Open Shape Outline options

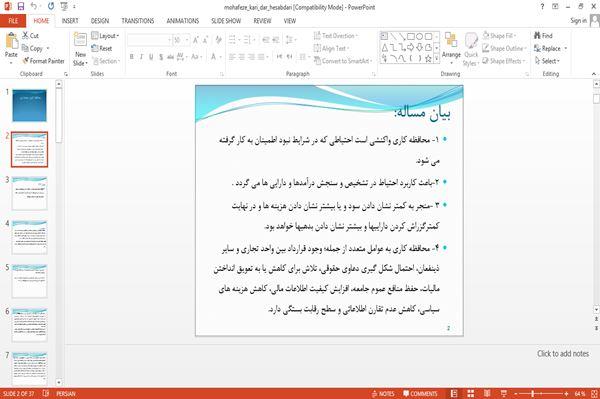(504, 48)
